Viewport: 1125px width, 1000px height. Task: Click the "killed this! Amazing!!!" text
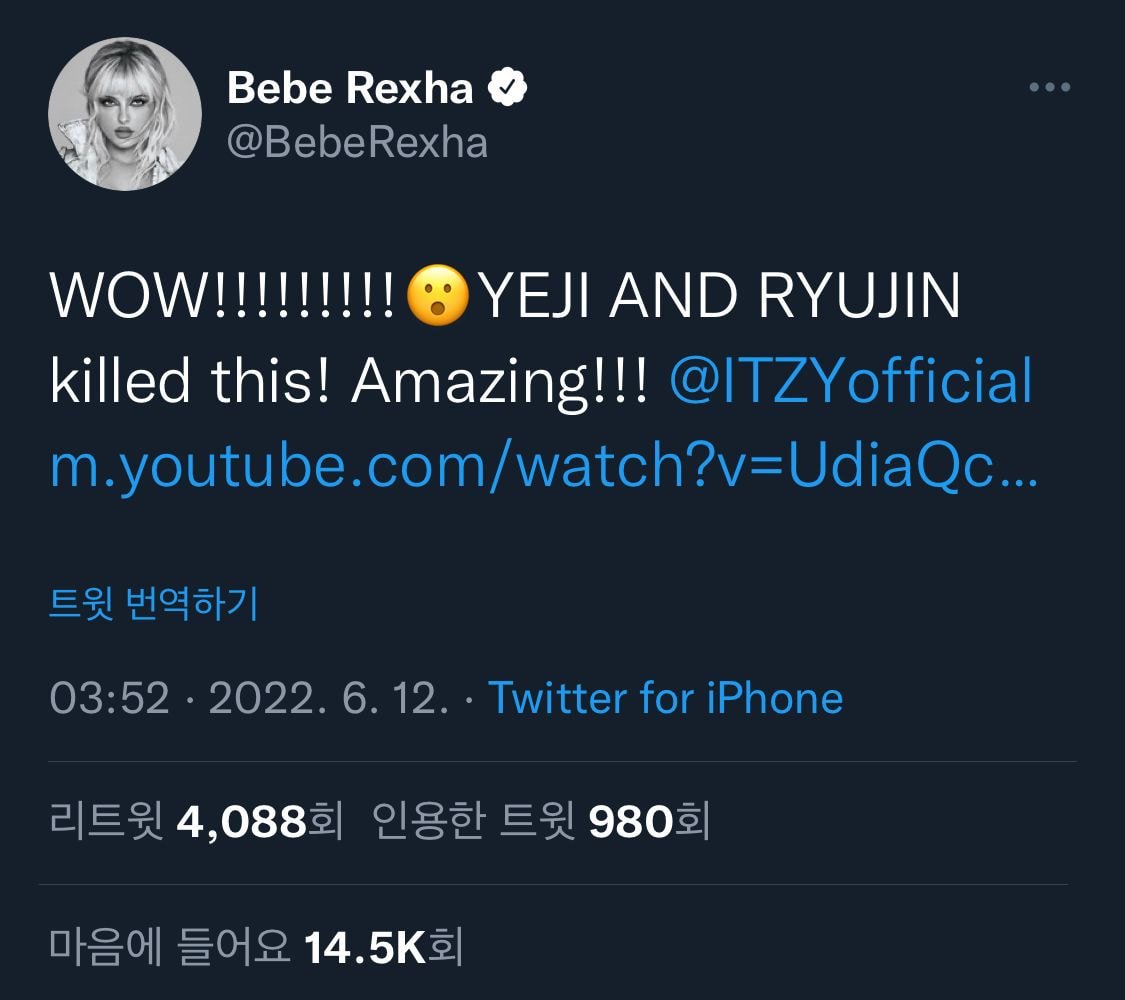coord(347,382)
